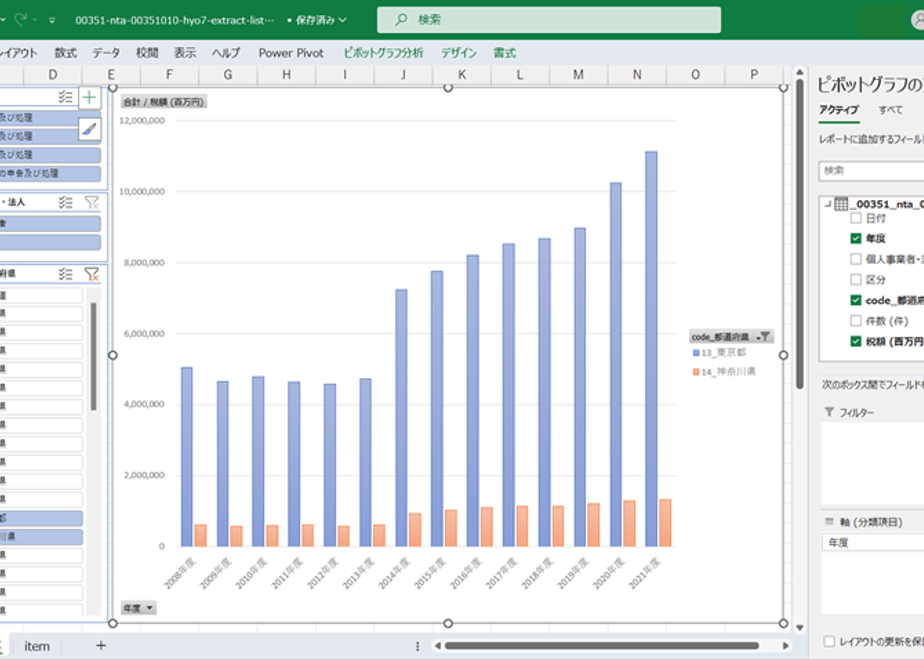Screen dimensions: 924x660
Task: Select the first 及び処理 slicer item
Action: click(50, 117)
